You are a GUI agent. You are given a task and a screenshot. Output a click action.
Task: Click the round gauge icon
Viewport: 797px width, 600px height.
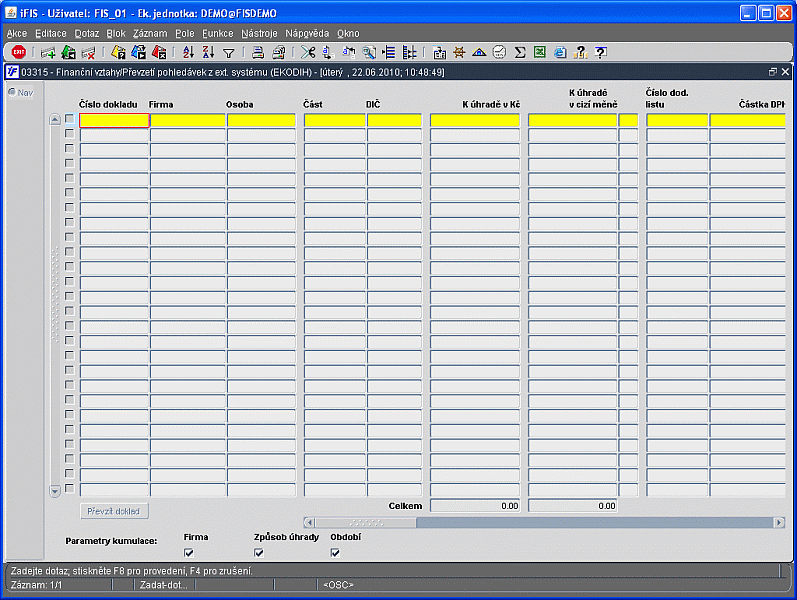[500, 52]
